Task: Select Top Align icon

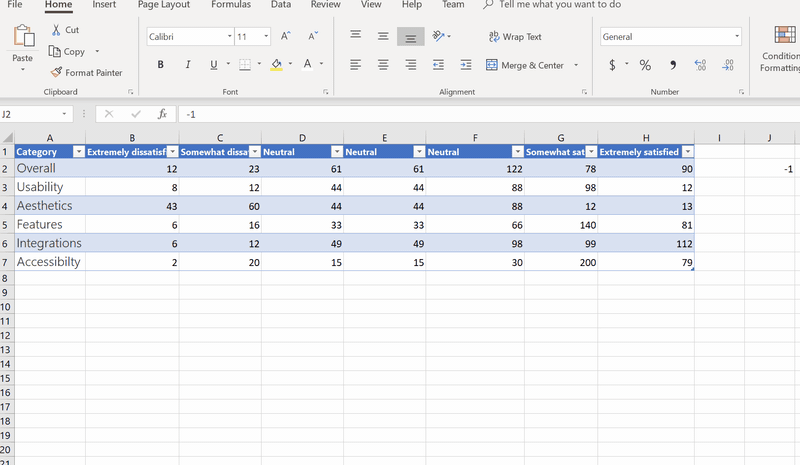Action: click(356, 36)
